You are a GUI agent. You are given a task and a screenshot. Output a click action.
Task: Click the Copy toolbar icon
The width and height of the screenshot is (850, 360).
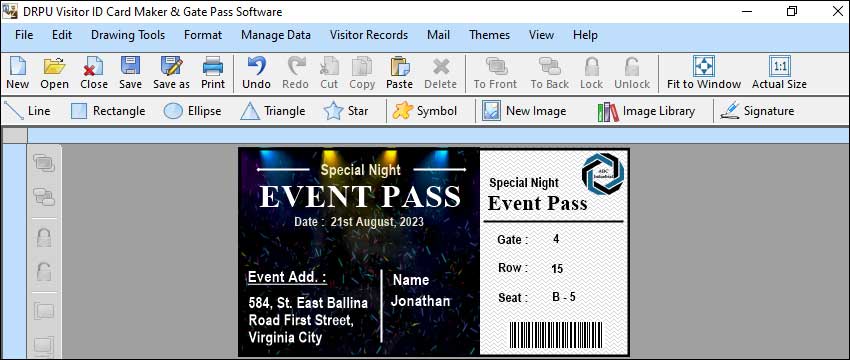[362, 73]
